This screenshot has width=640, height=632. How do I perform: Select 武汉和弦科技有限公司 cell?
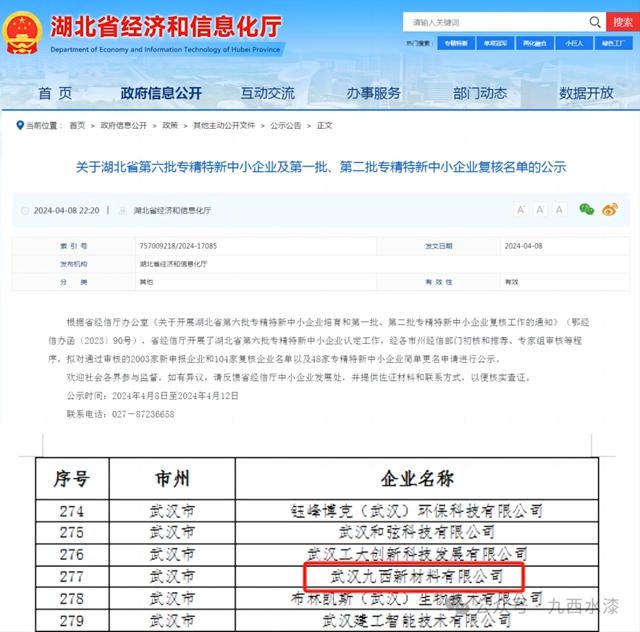pos(417,532)
